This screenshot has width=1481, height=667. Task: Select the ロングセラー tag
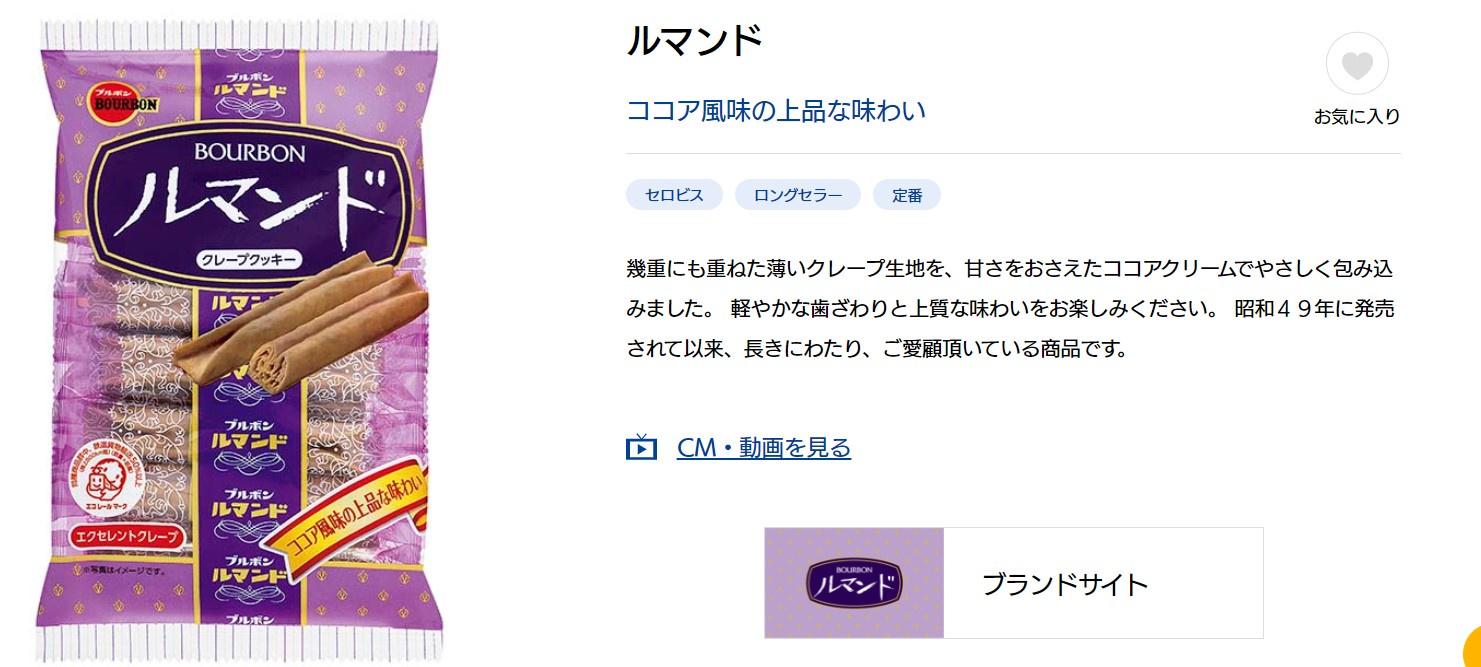click(798, 195)
